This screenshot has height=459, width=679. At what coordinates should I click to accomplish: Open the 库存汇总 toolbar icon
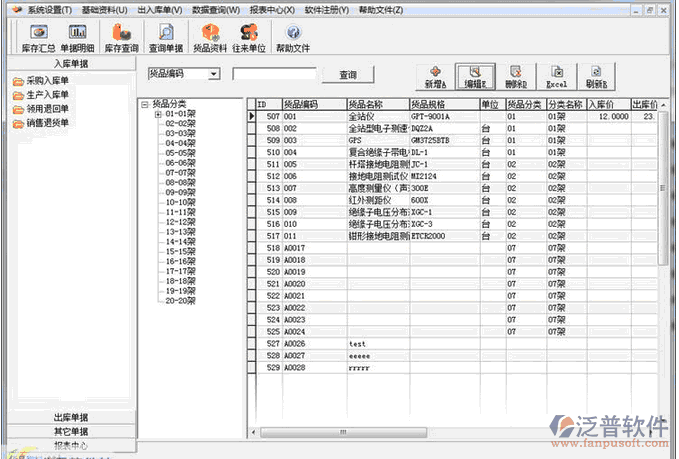(x=38, y=38)
